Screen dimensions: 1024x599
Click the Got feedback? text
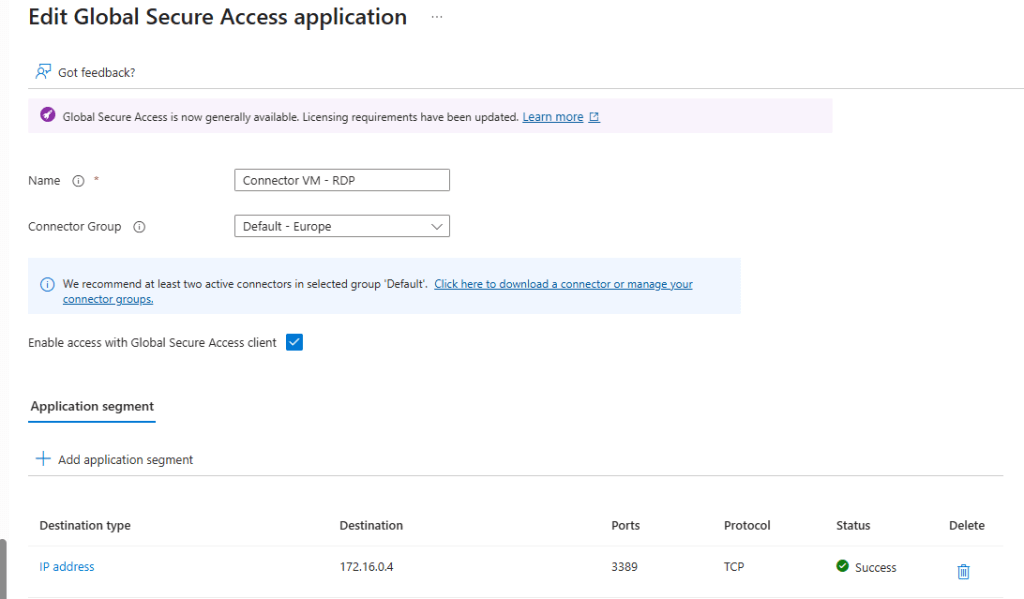click(x=96, y=73)
